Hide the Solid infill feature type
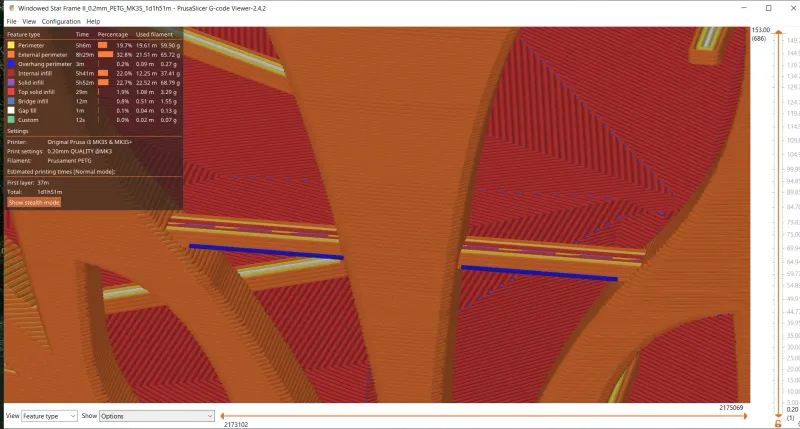 (x=35, y=82)
